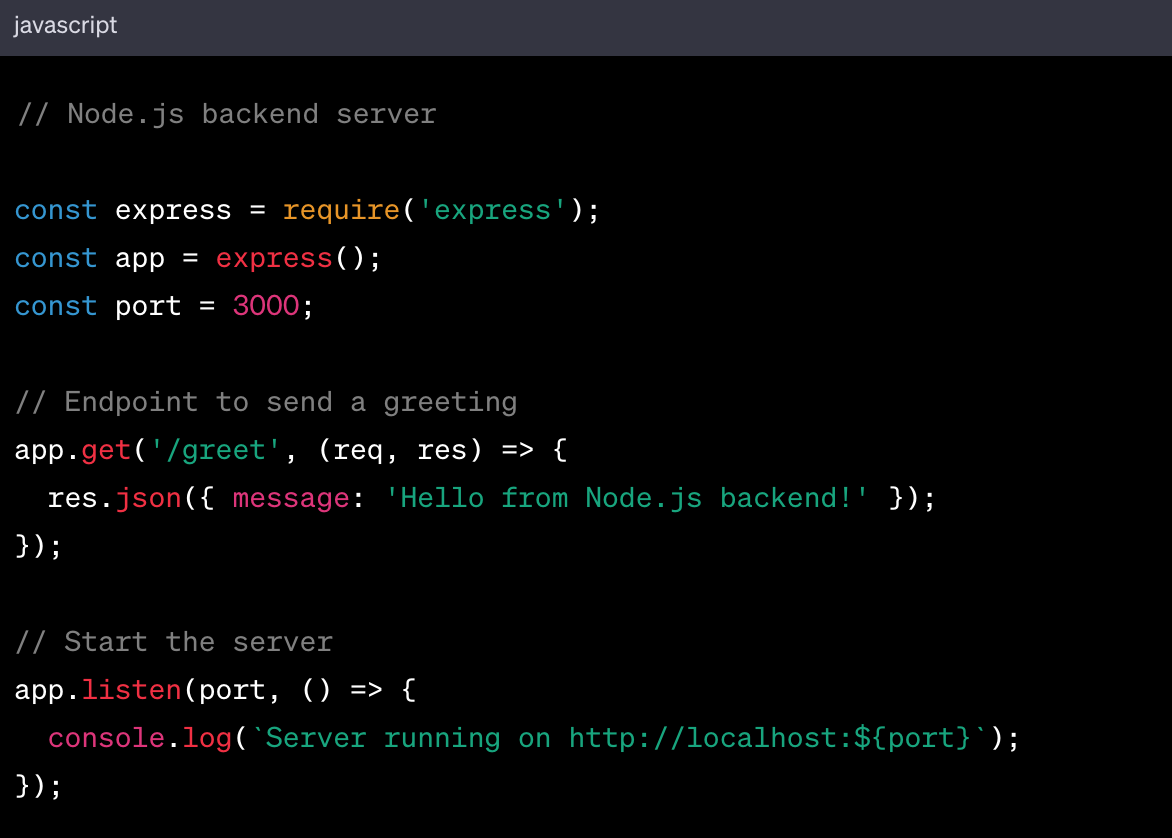Select the app.listen method name
This screenshot has width=1172, height=838.
click(x=130, y=690)
